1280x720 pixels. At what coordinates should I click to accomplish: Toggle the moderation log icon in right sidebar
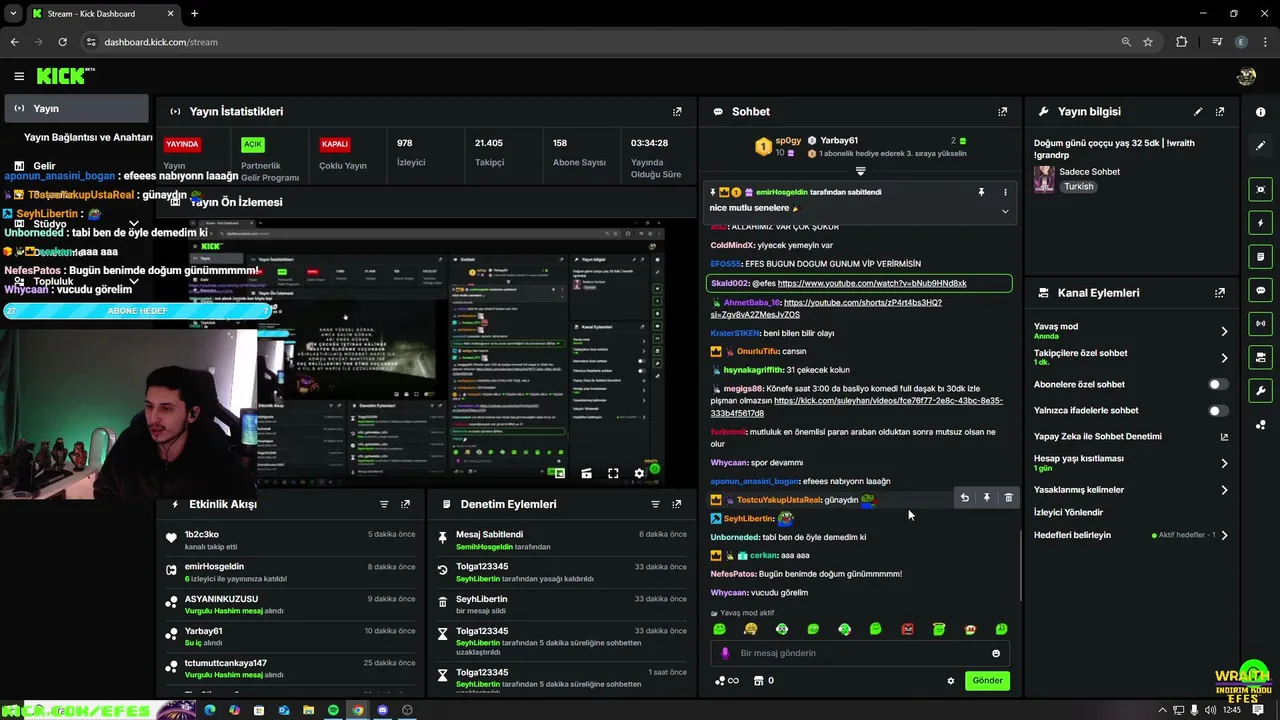click(x=1260, y=257)
